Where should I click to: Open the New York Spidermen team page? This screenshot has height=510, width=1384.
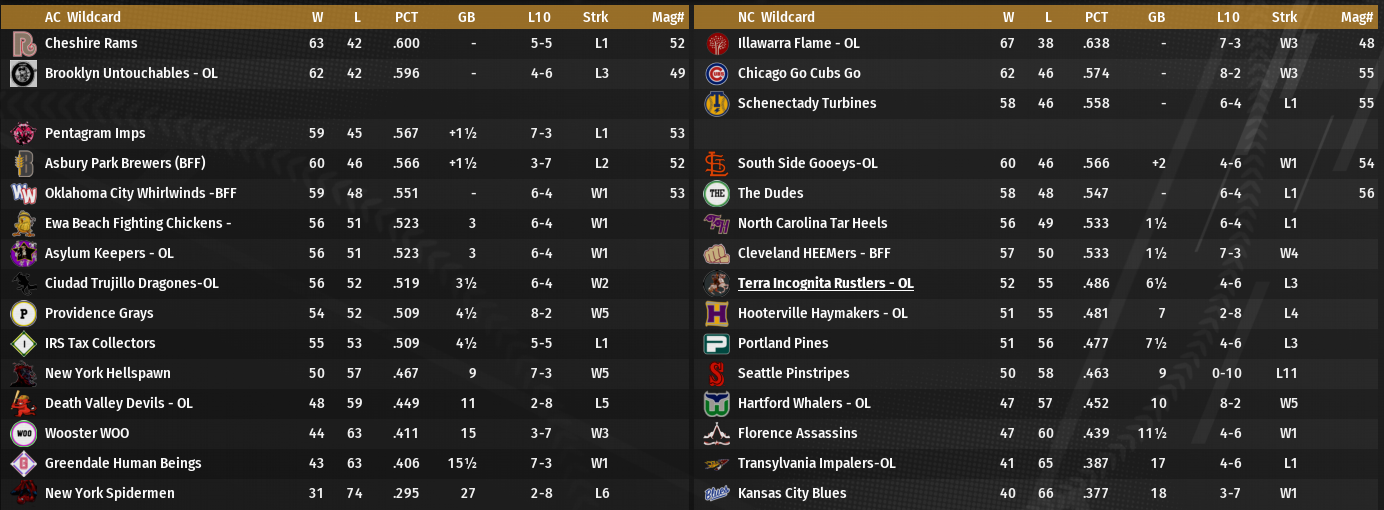(x=109, y=494)
